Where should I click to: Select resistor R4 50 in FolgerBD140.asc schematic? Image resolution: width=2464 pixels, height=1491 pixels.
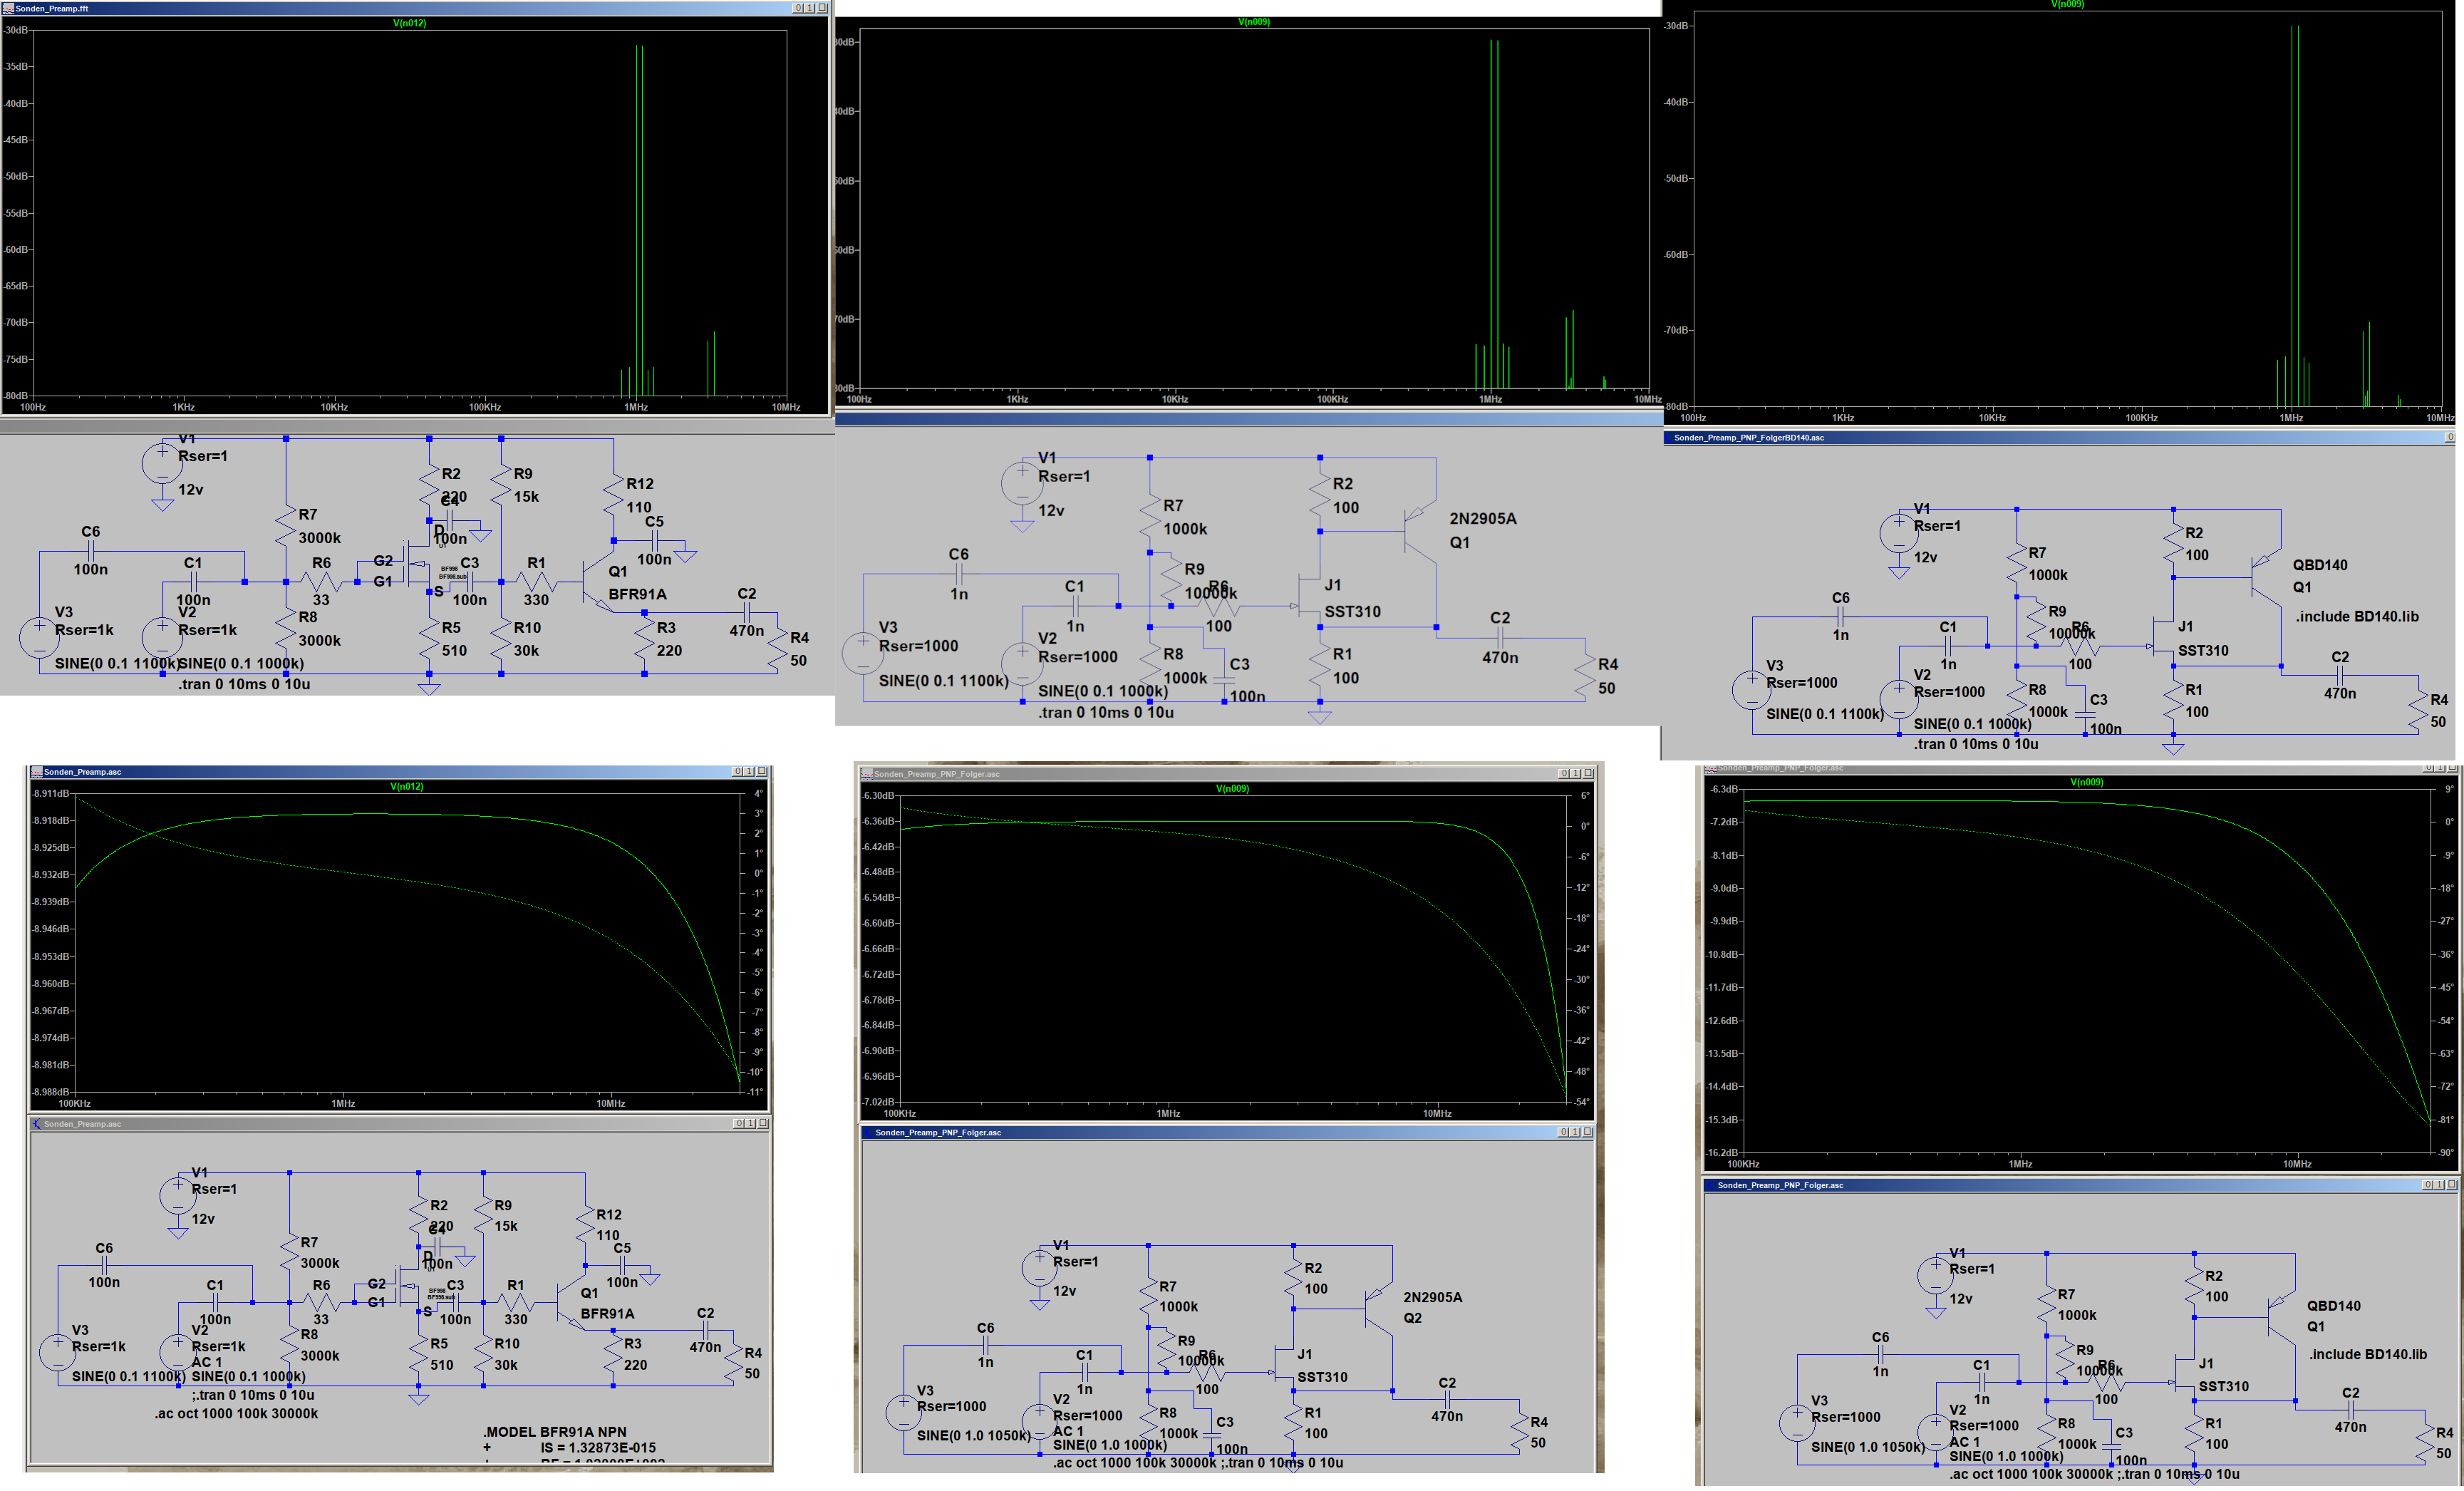point(2419,711)
